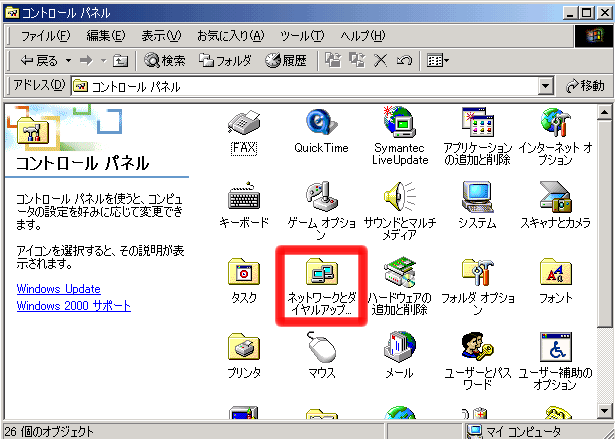Open アプリケーションの追加と削除 icon
Viewport: 615px width, 439px height.
(x=477, y=136)
